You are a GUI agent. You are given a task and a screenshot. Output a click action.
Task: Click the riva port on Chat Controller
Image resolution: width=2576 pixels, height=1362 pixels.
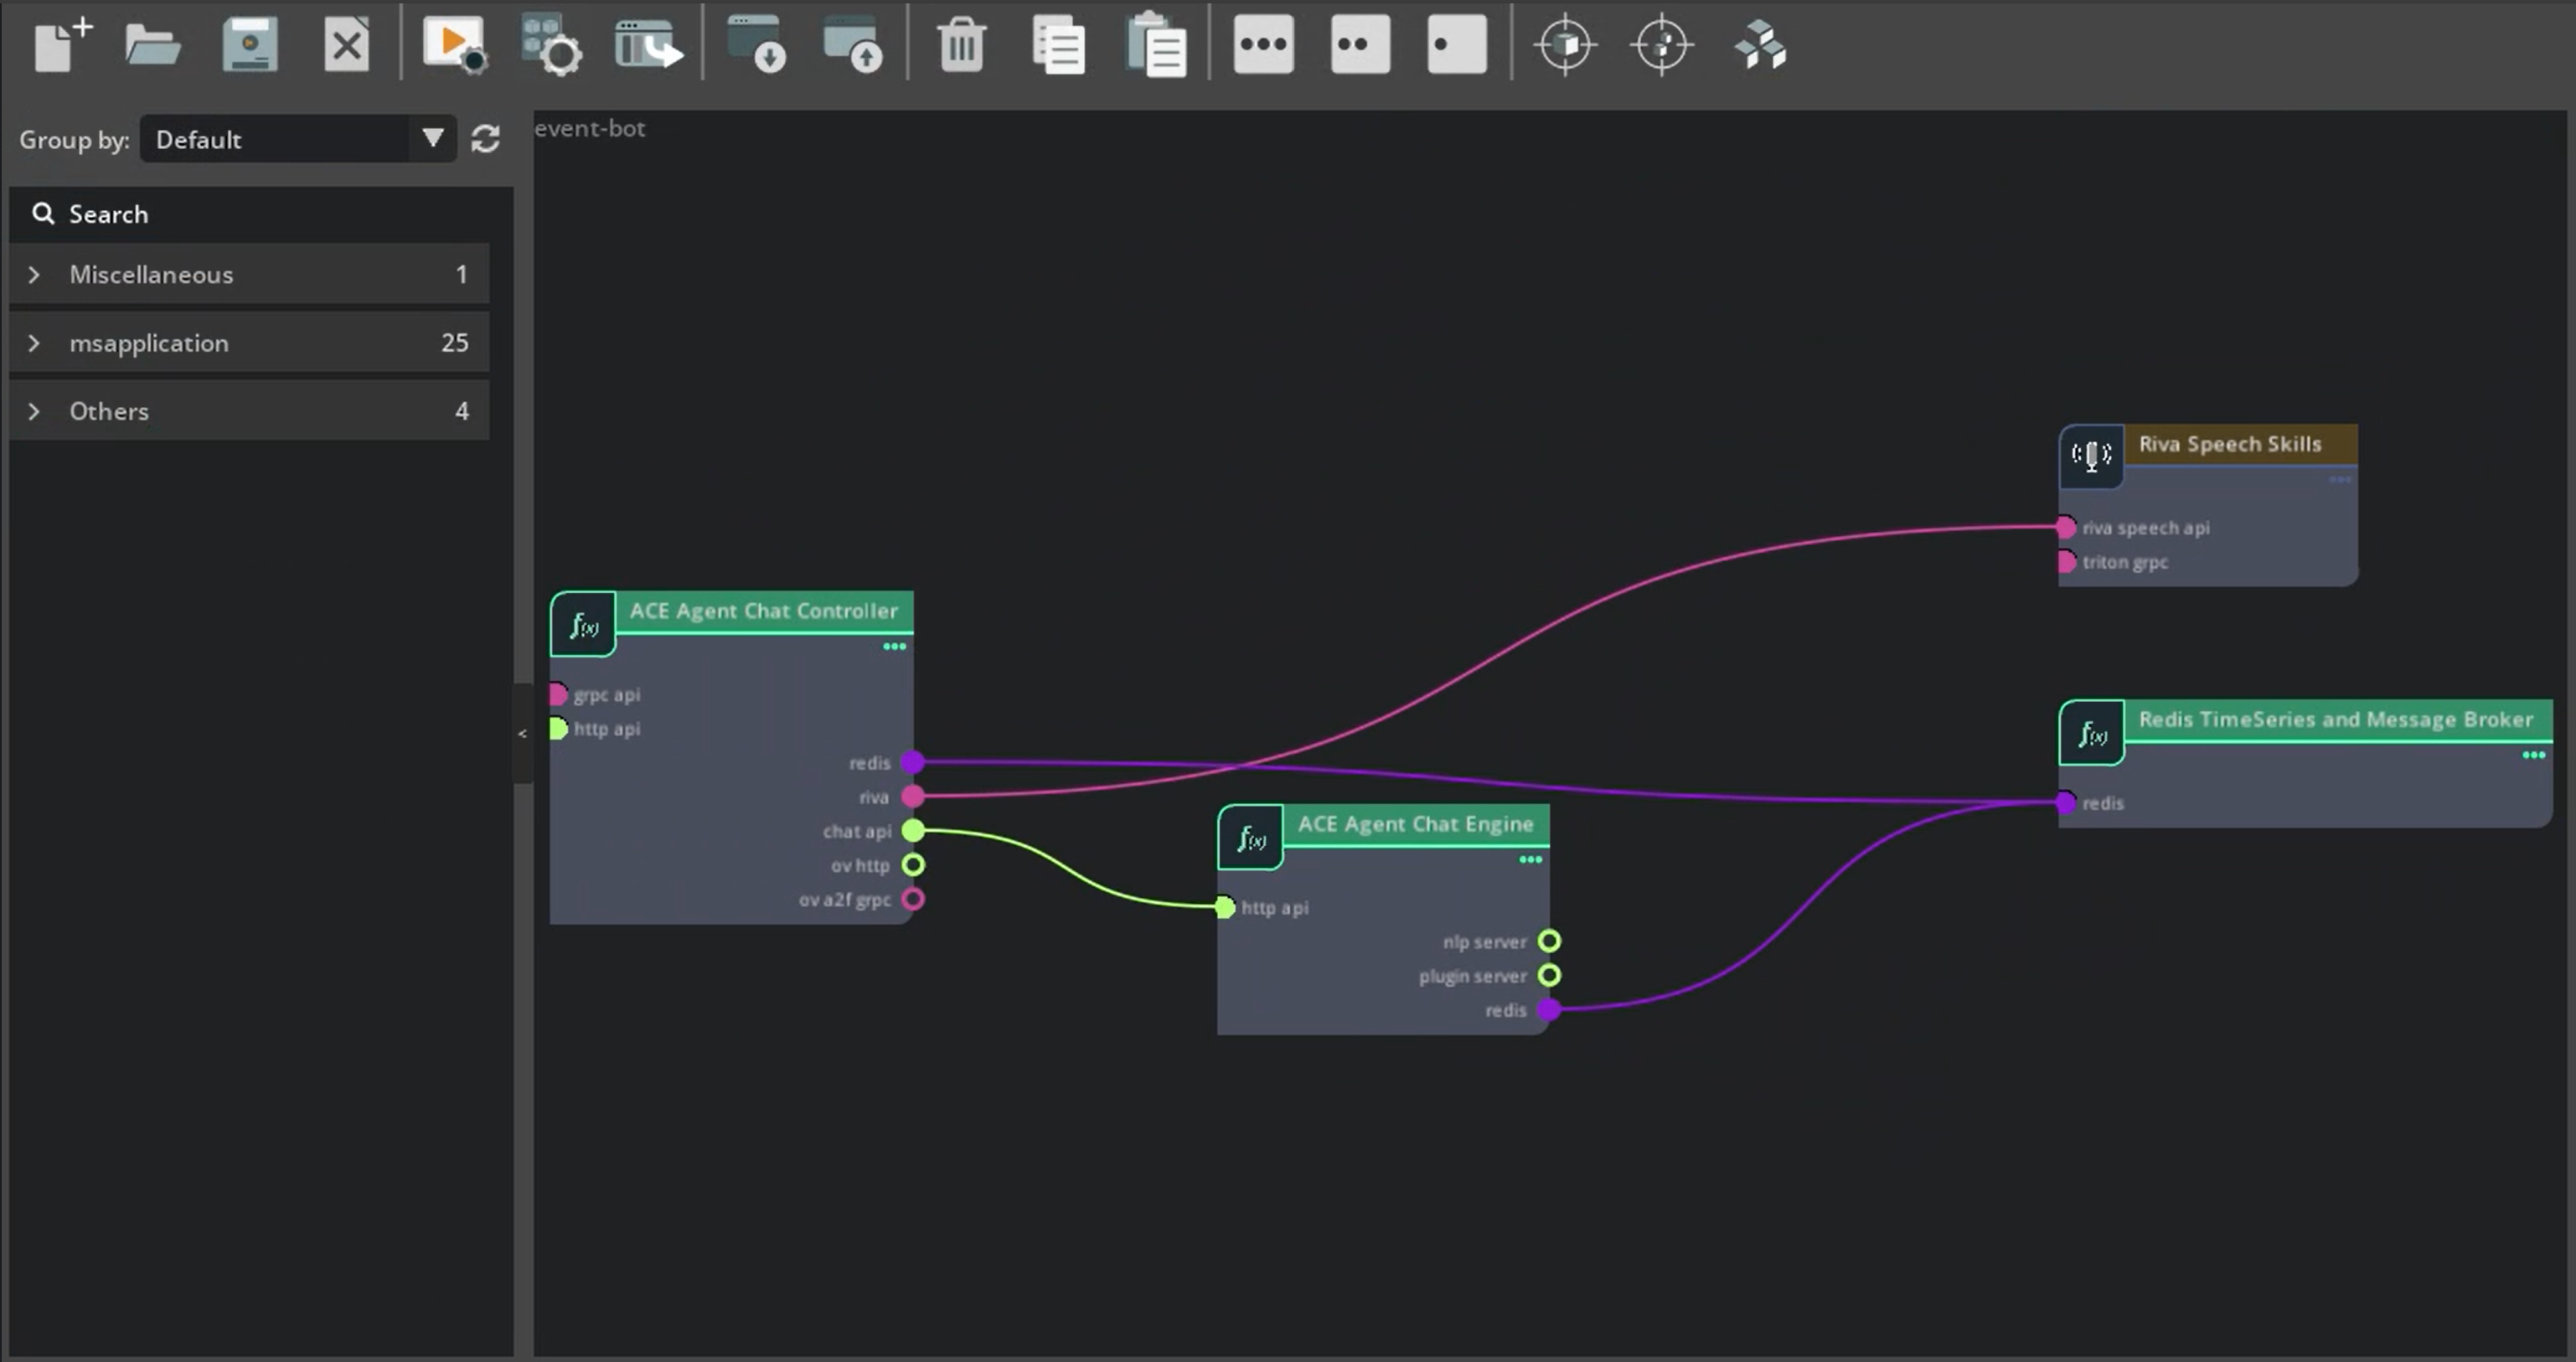point(912,797)
